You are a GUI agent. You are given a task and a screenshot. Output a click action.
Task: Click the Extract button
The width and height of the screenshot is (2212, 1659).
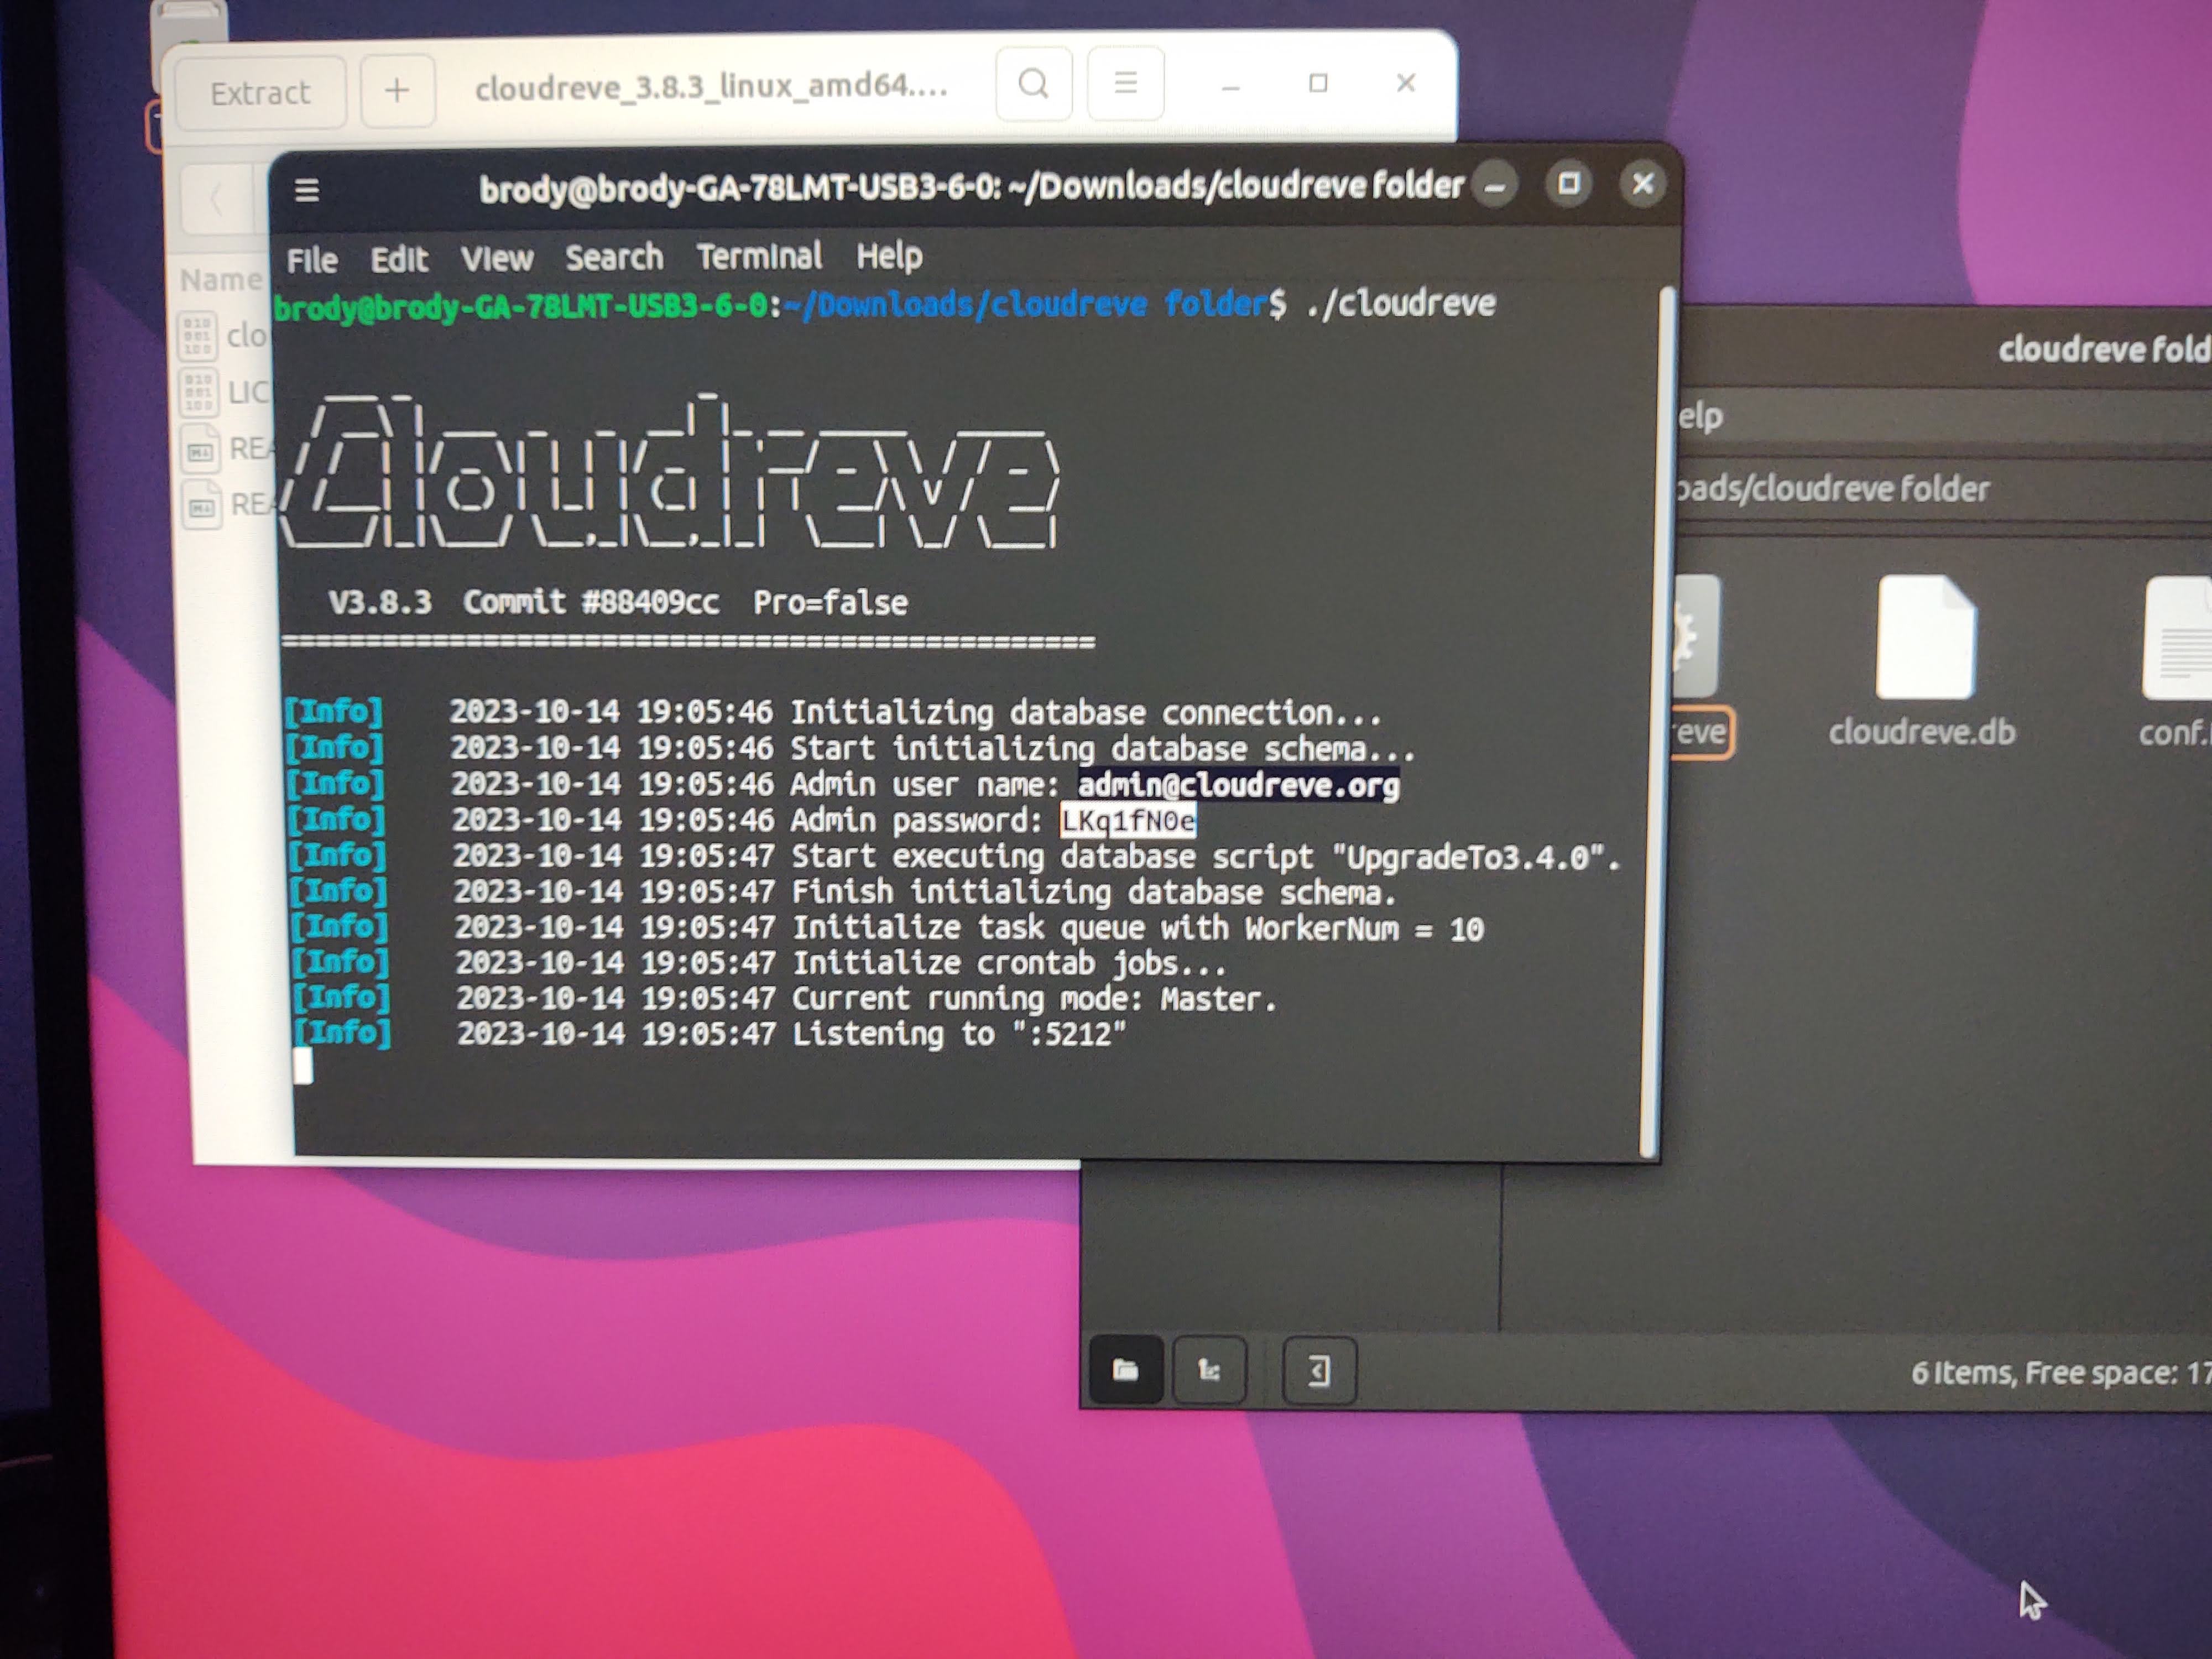260,93
